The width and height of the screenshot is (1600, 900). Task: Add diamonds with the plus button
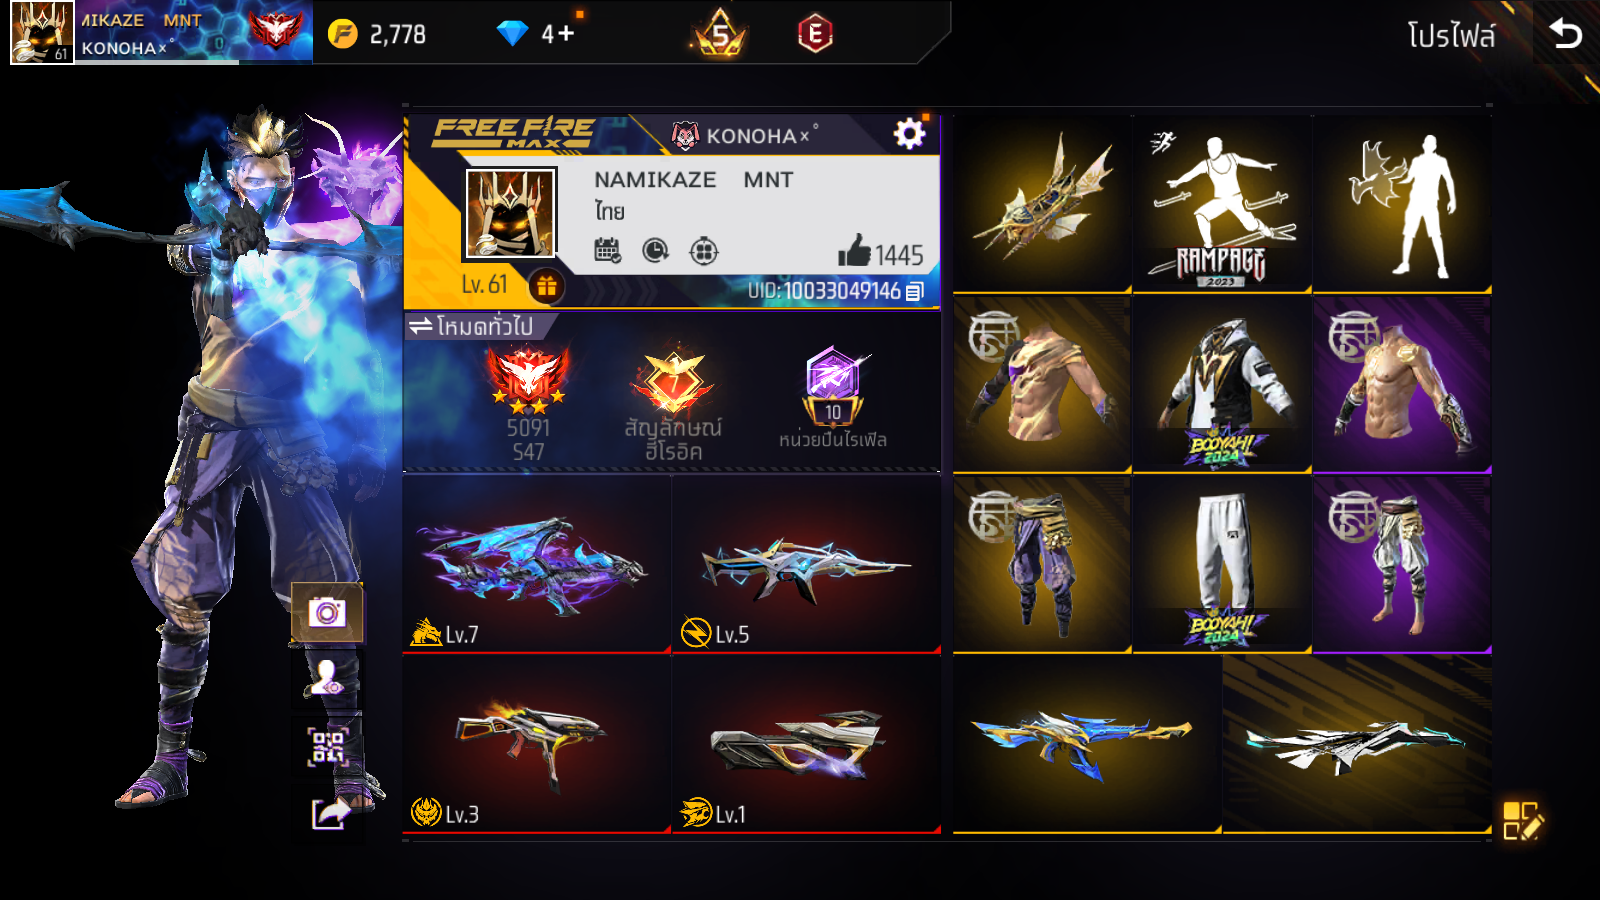[566, 34]
